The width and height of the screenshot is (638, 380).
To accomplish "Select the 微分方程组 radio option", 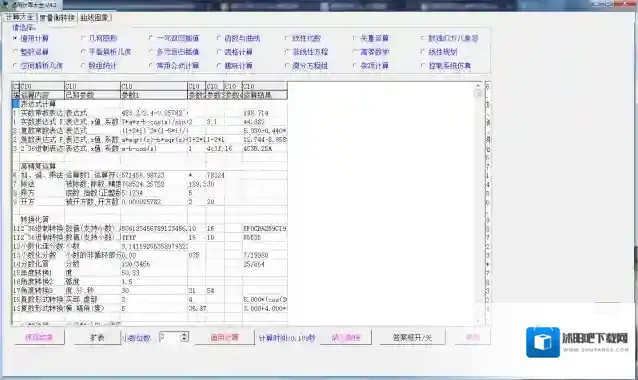I will 307,65.
